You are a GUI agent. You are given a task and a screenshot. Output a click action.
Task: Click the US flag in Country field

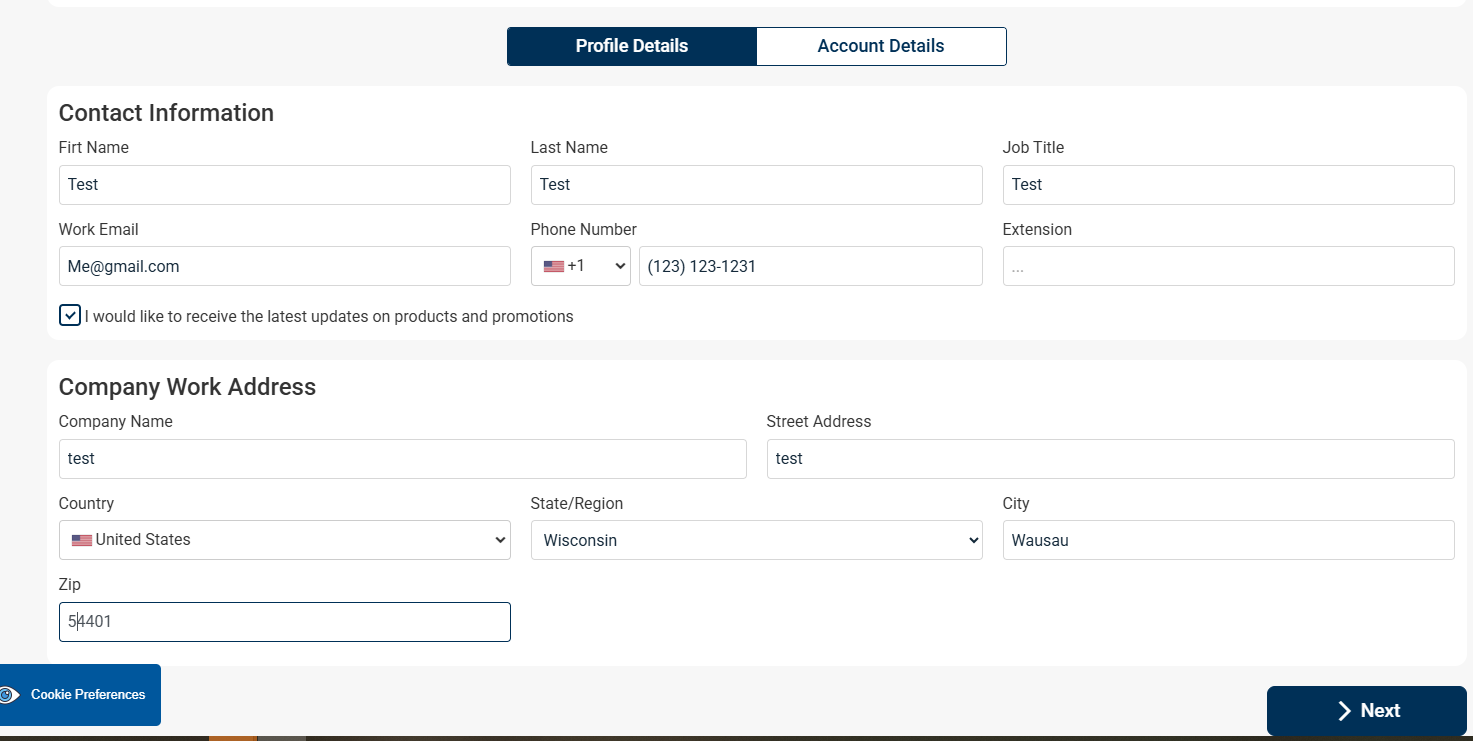click(x=82, y=540)
